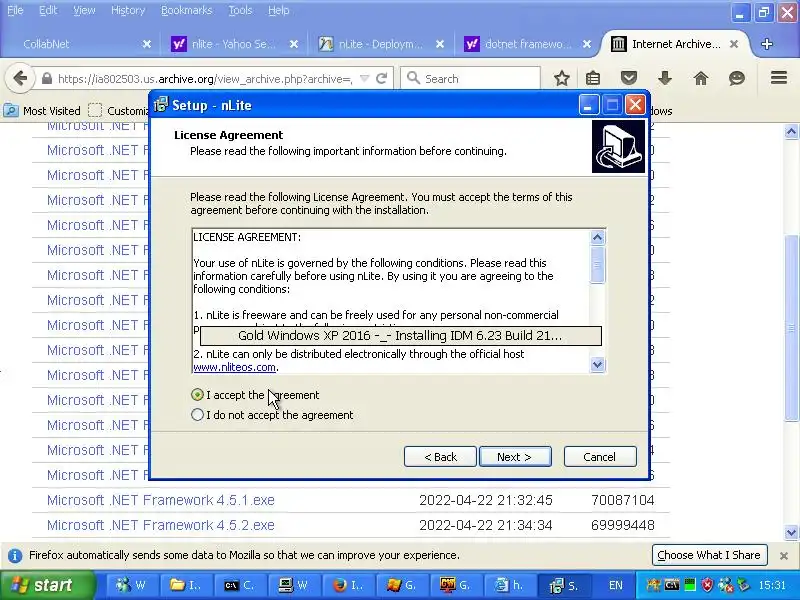Screen dimensions: 800x600
Task: Bookmark this page with the star icon
Action: [562, 79]
